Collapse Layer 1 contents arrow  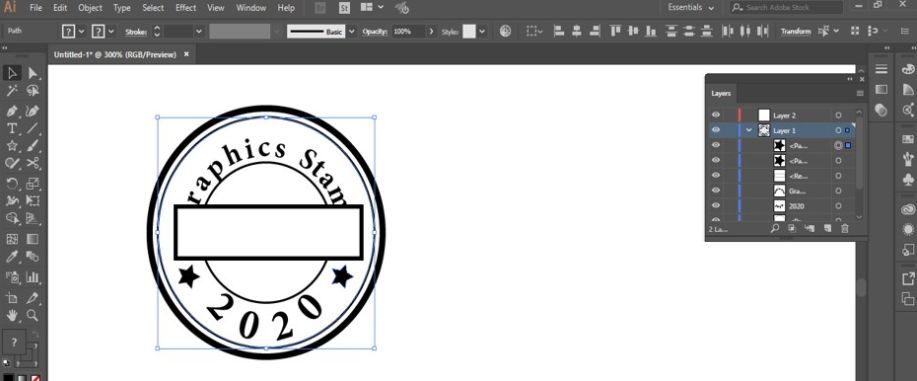(x=749, y=130)
